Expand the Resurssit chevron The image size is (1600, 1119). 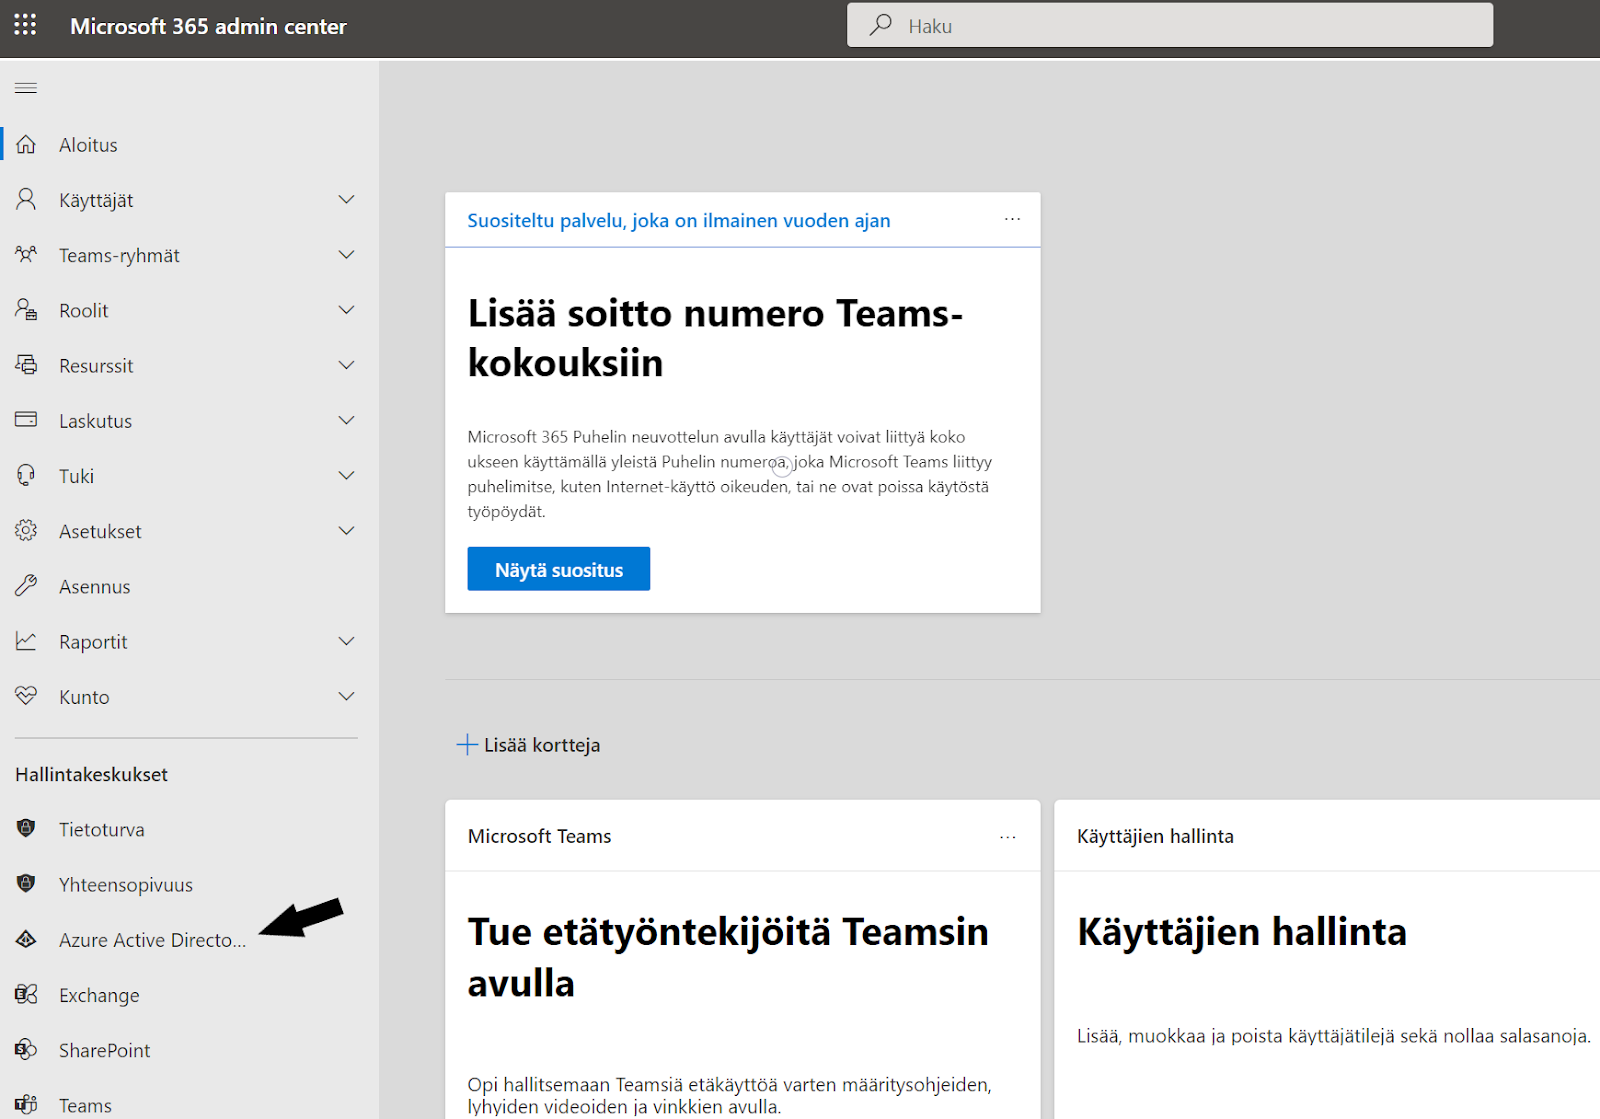(x=346, y=365)
